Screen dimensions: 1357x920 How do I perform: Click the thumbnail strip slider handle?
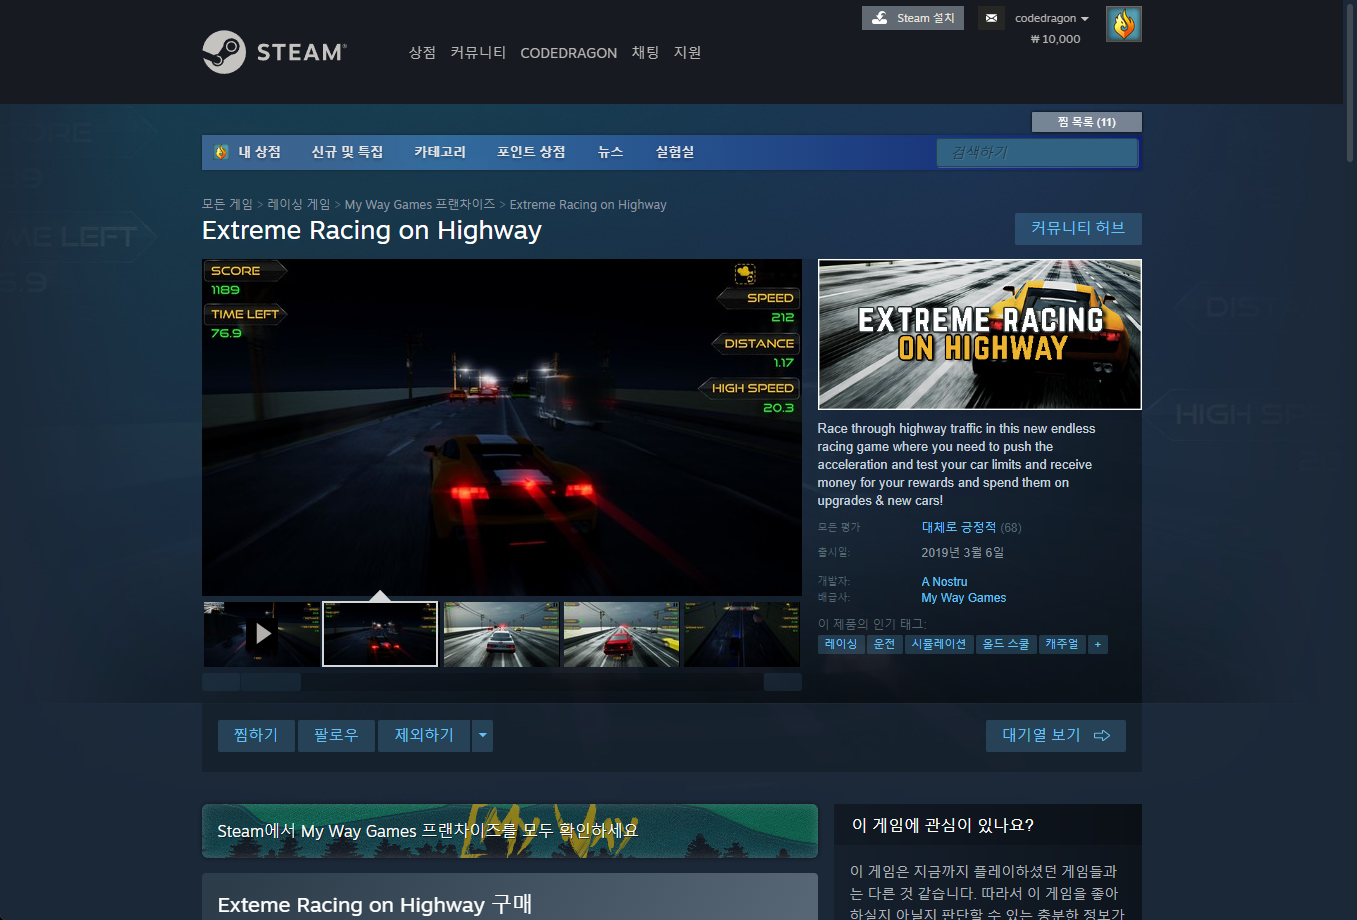pos(271,682)
